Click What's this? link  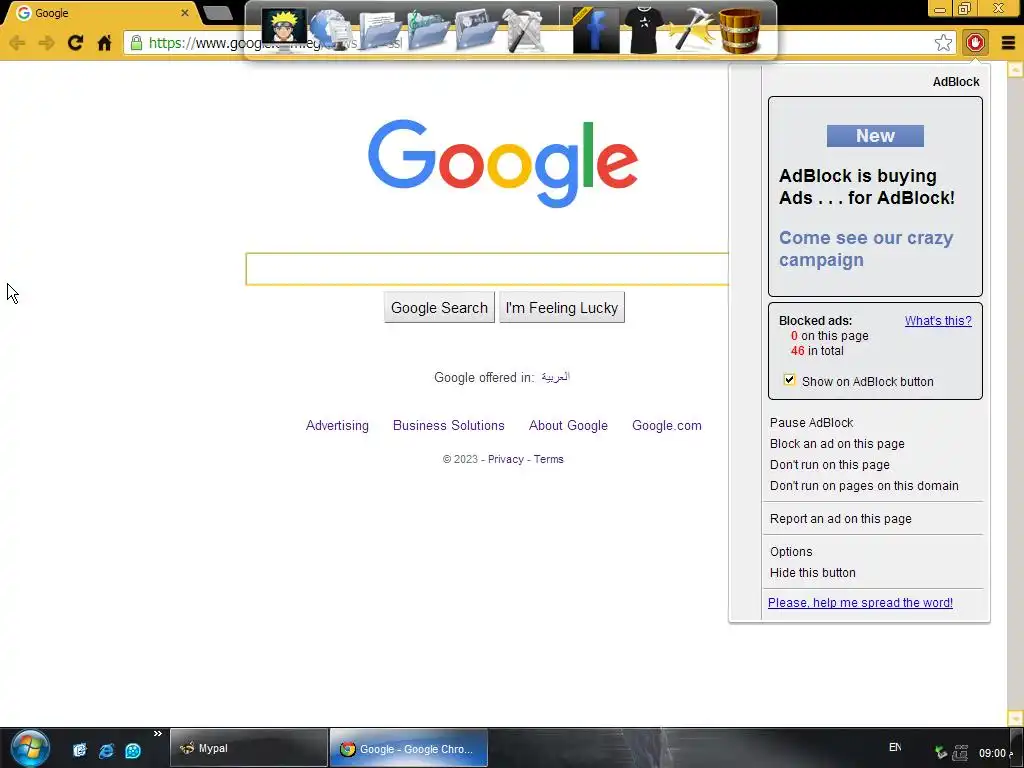click(x=938, y=321)
